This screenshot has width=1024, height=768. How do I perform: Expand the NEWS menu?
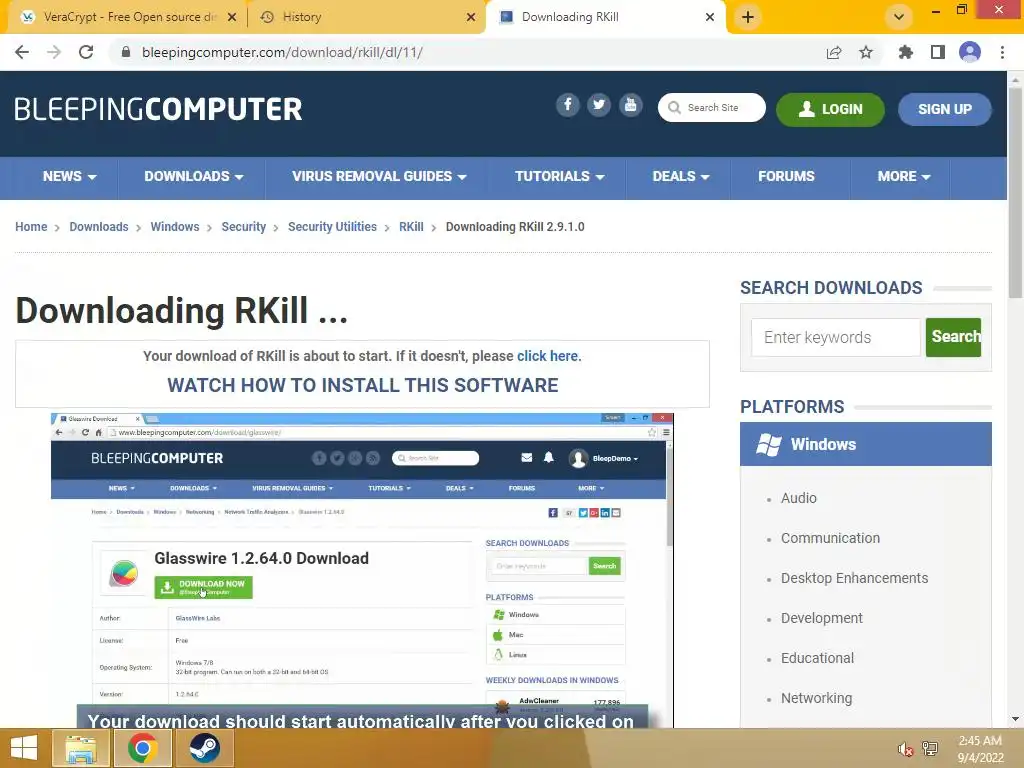click(69, 176)
